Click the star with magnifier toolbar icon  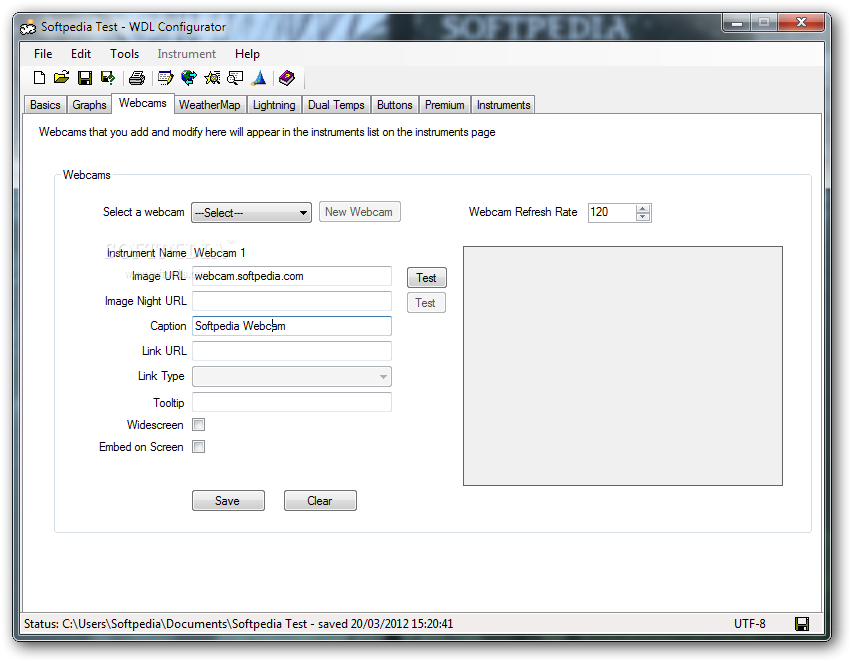tap(212, 78)
